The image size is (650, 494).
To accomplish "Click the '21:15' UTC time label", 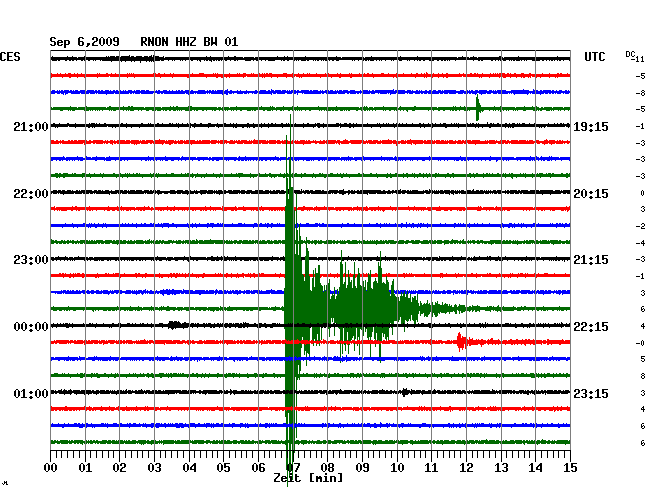I will (591, 260).
